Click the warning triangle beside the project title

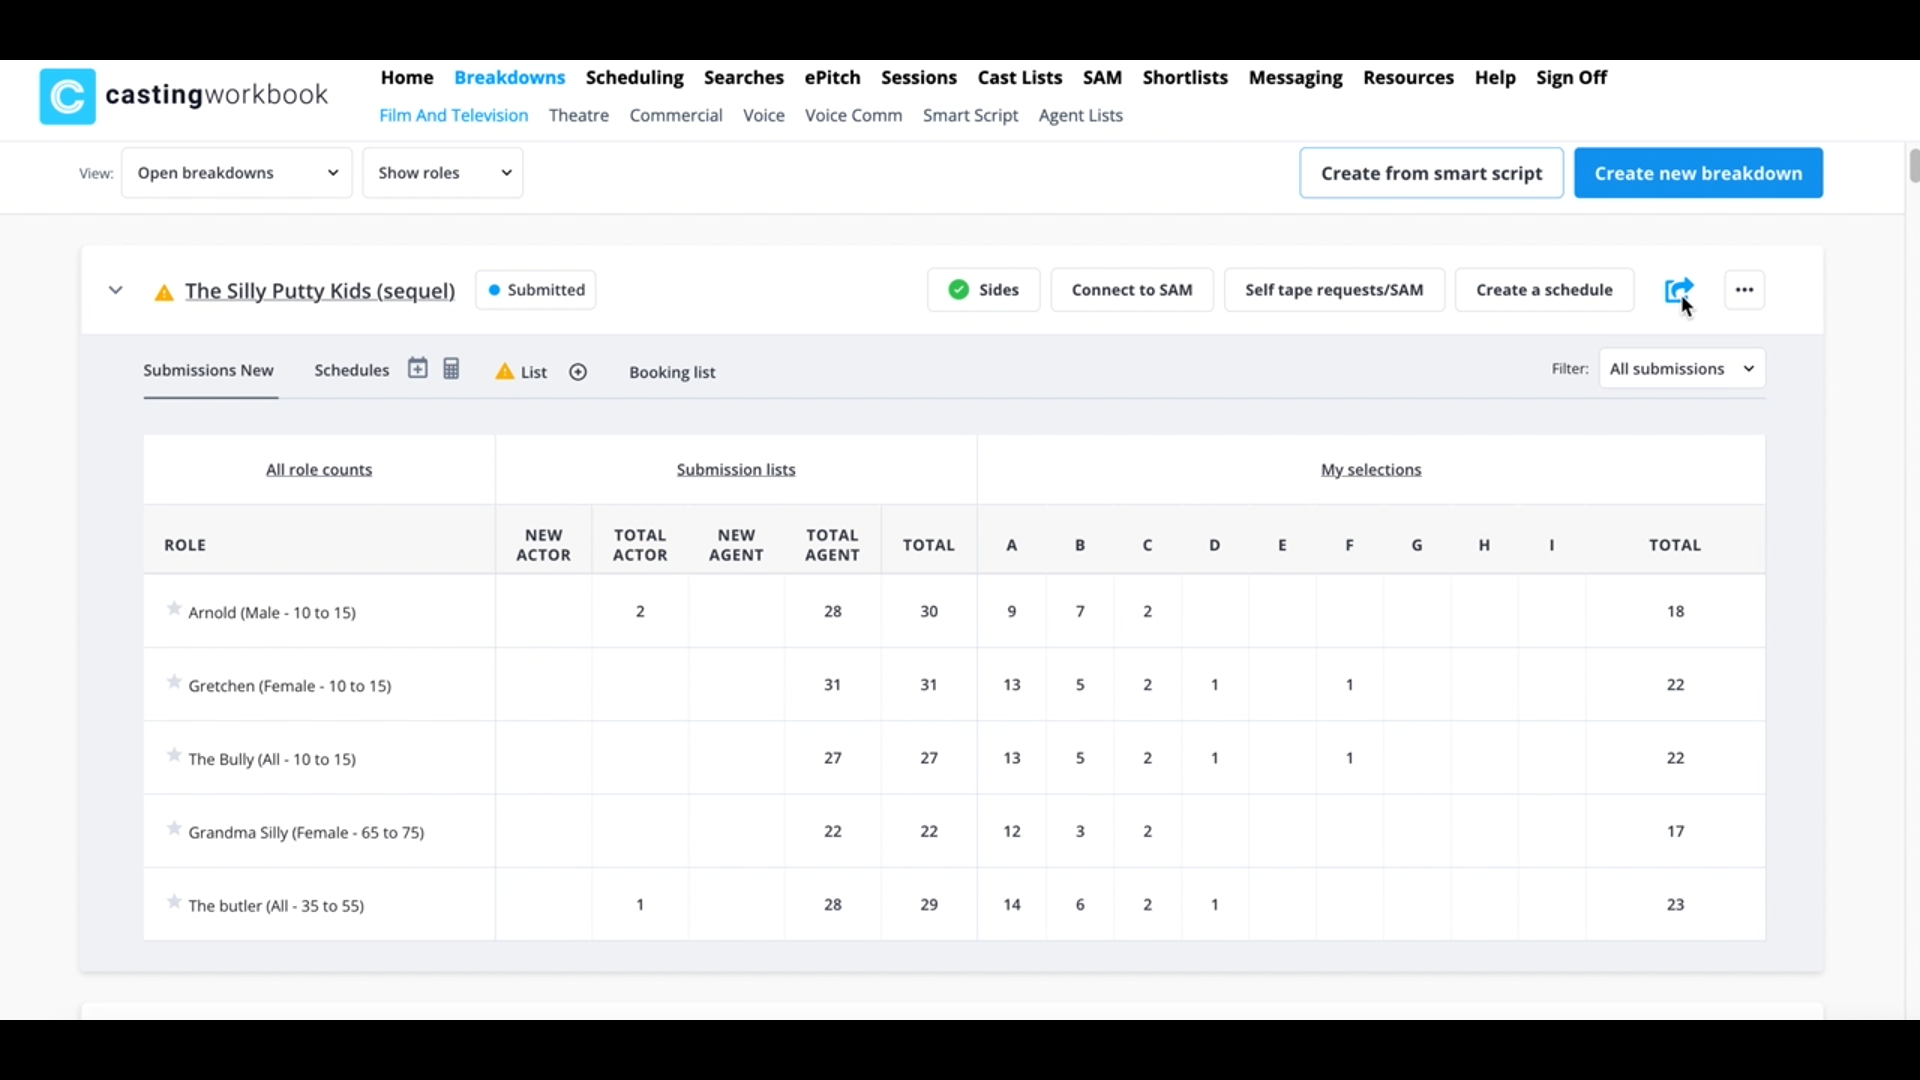coord(164,292)
